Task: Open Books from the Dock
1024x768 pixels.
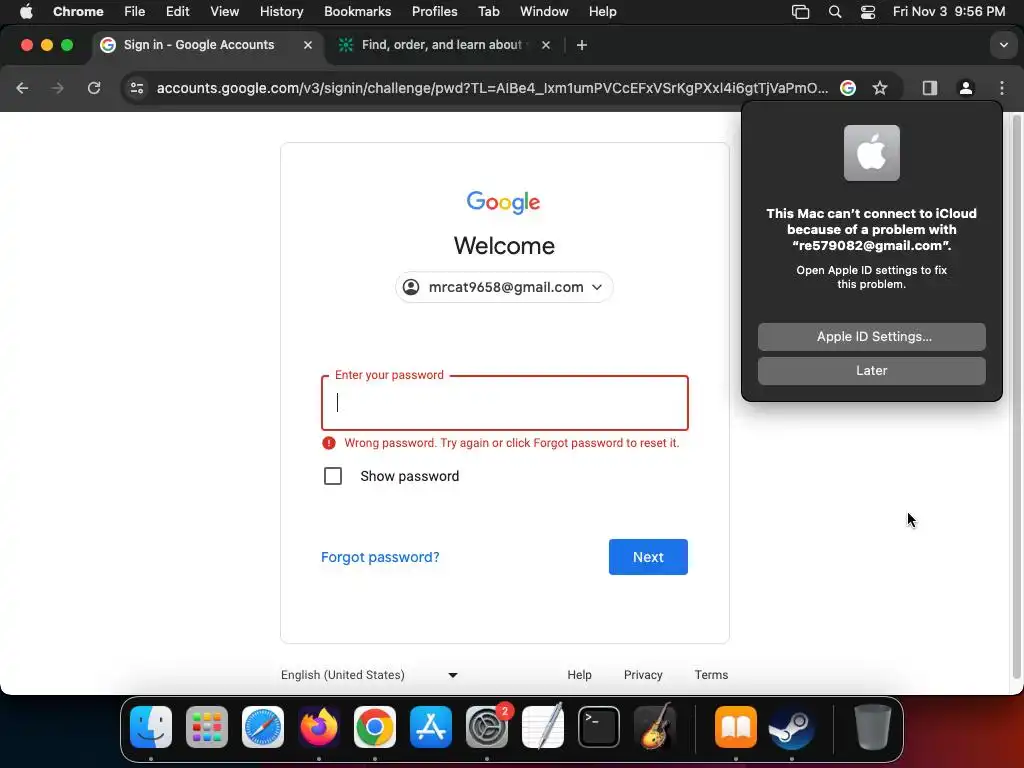Action: pyautogui.click(x=736, y=727)
